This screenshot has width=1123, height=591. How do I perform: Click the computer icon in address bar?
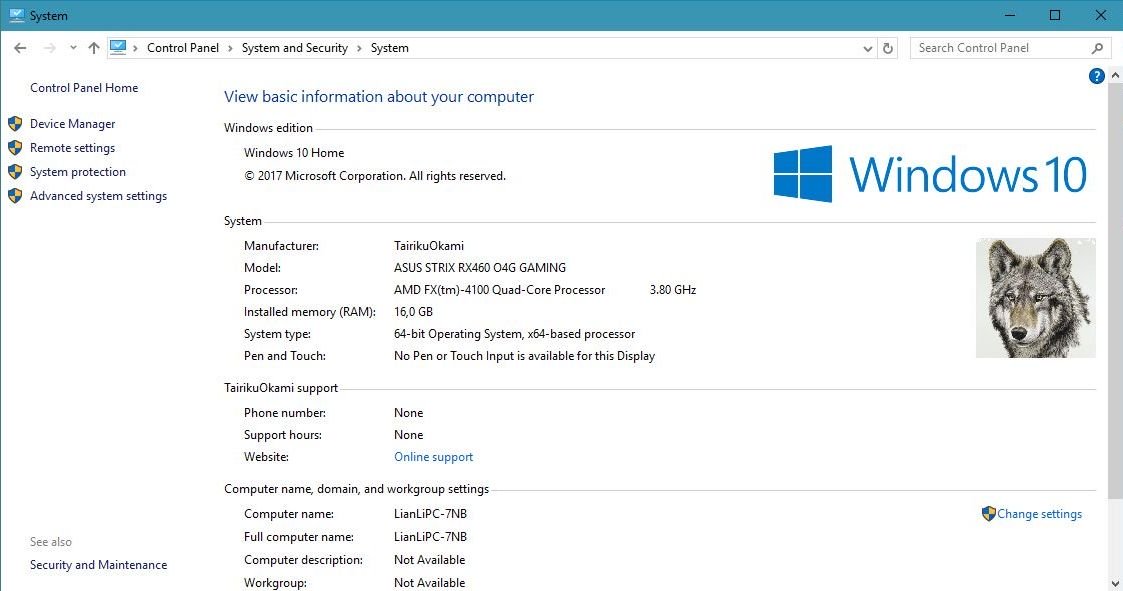118,48
